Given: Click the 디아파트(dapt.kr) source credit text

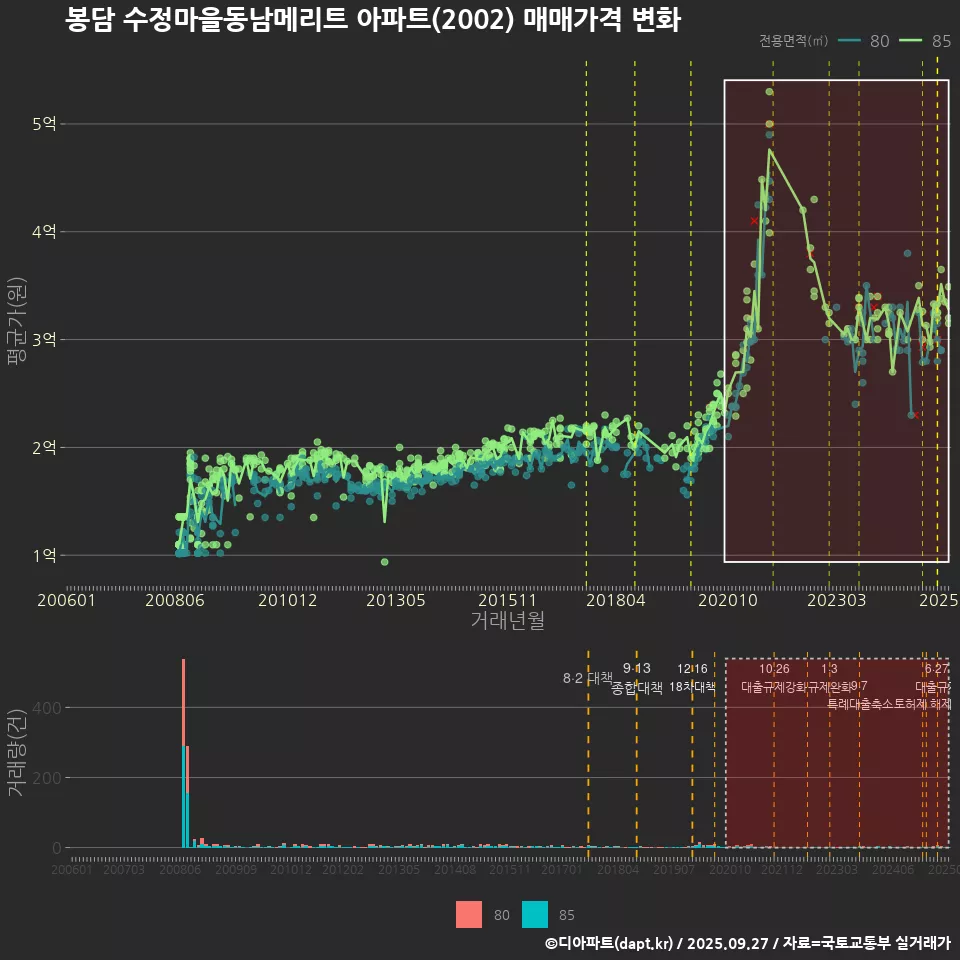Looking at the screenshot, I should pos(610,943).
